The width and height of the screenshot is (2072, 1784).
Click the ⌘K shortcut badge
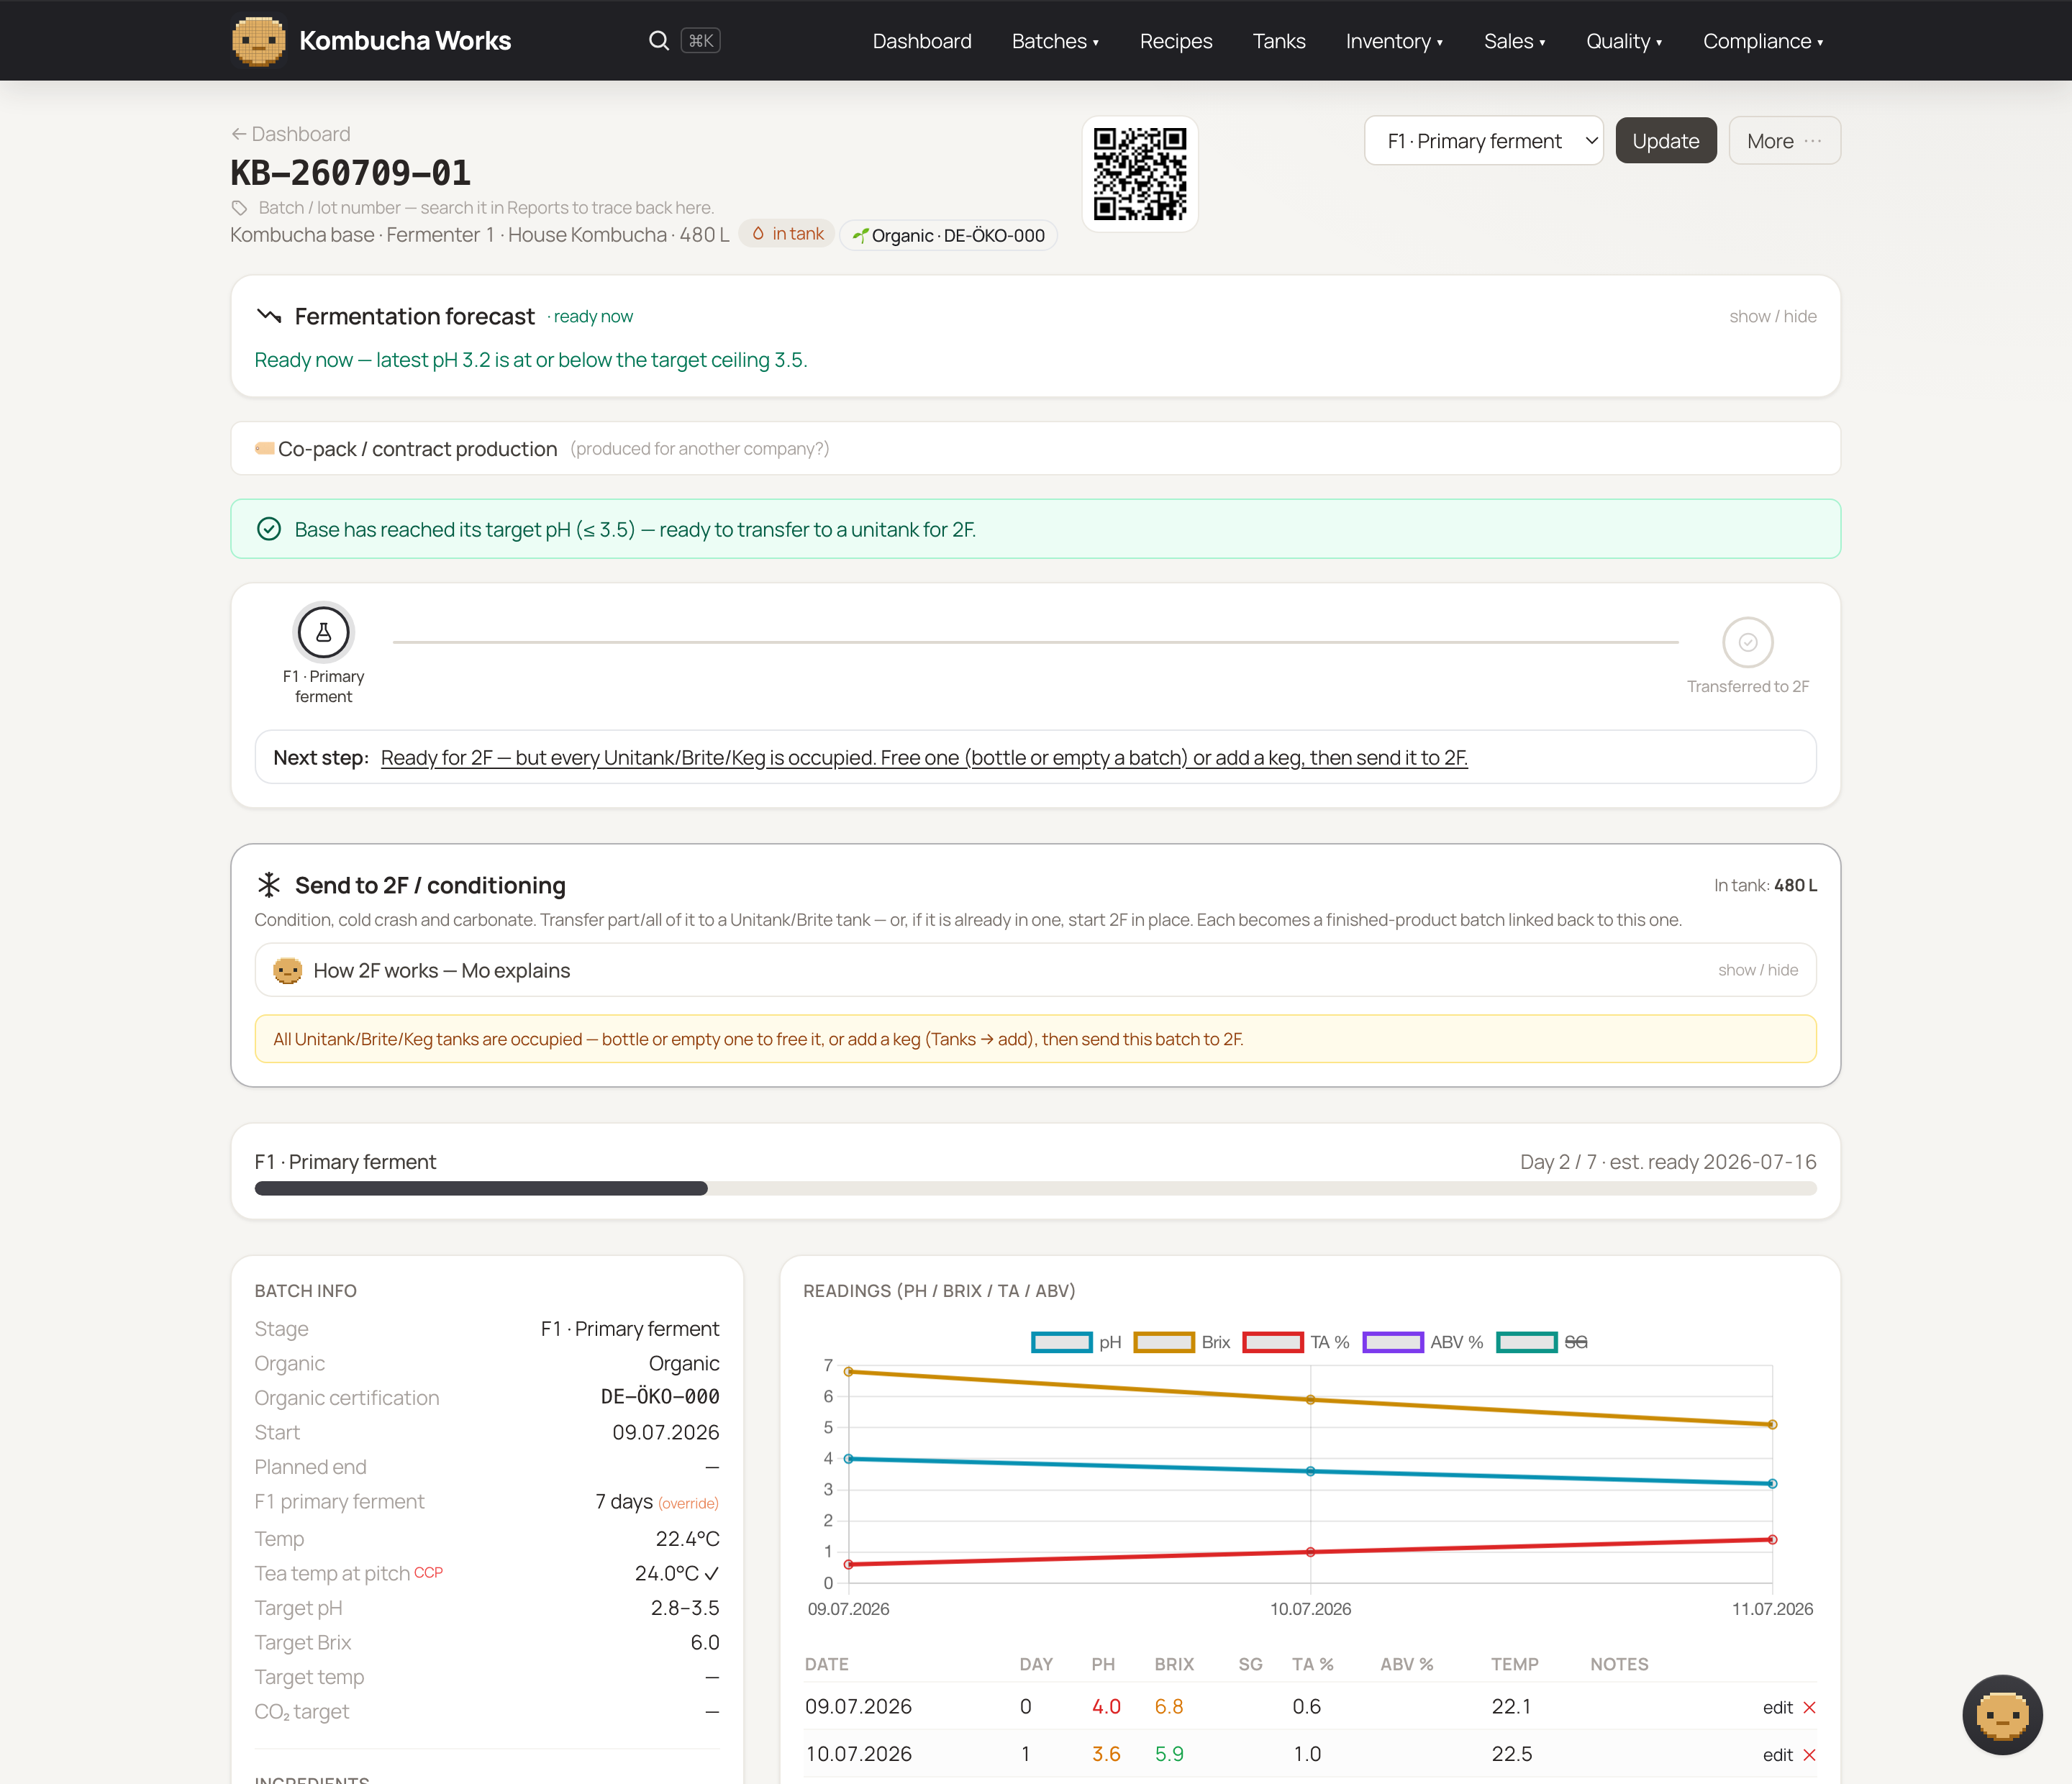pos(701,41)
